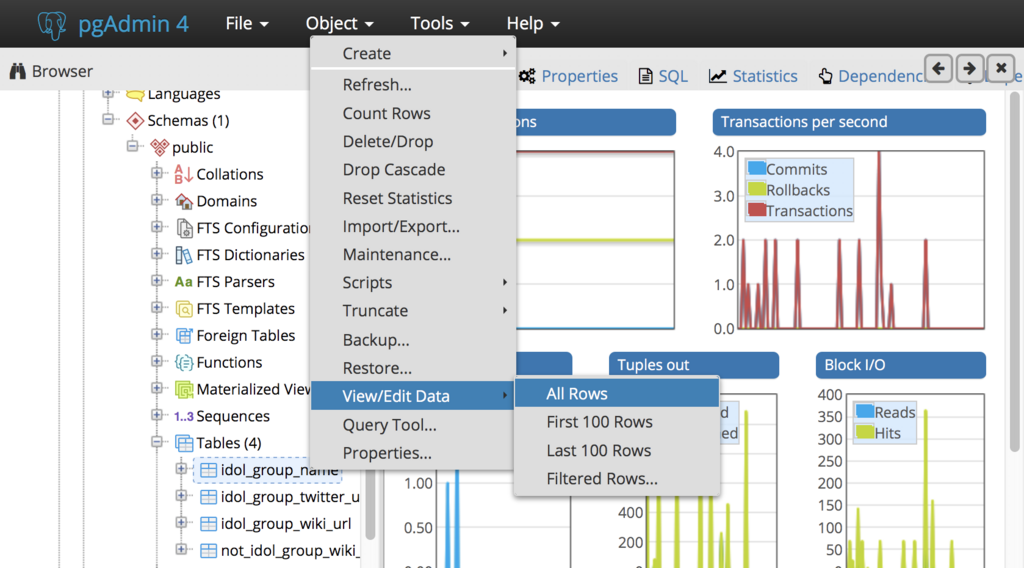Open the Create submenu
This screenshot has height=568, width=1024.
tap(413, 54)
